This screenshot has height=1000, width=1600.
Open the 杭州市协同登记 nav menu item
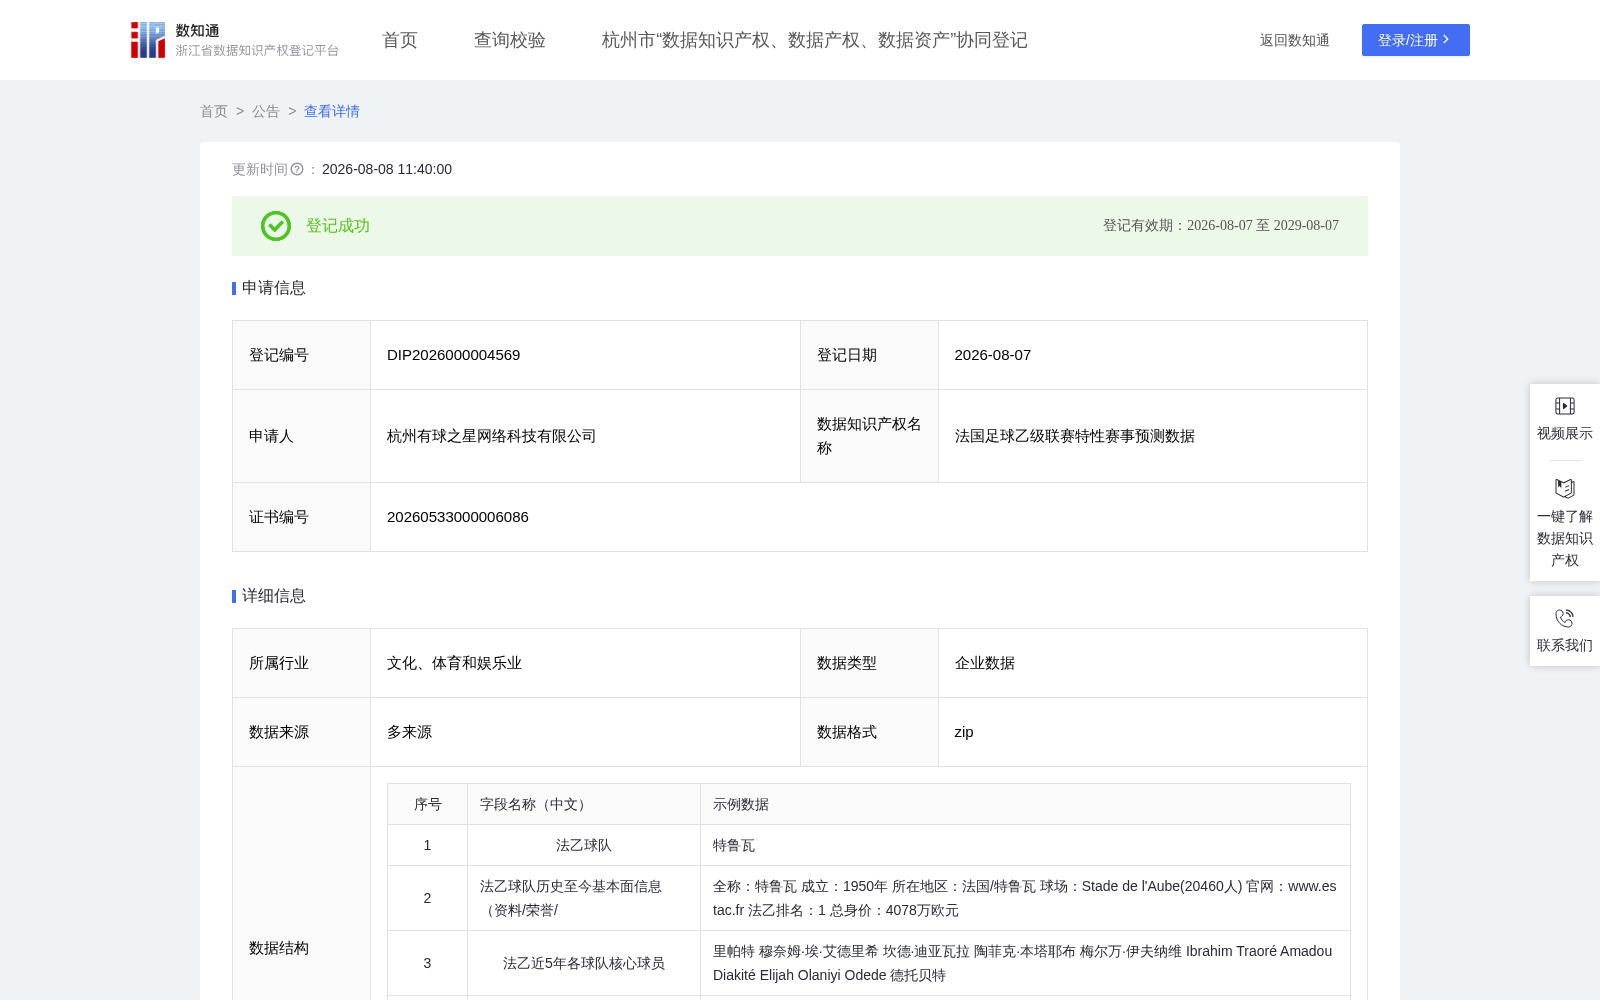click(815, 40)
